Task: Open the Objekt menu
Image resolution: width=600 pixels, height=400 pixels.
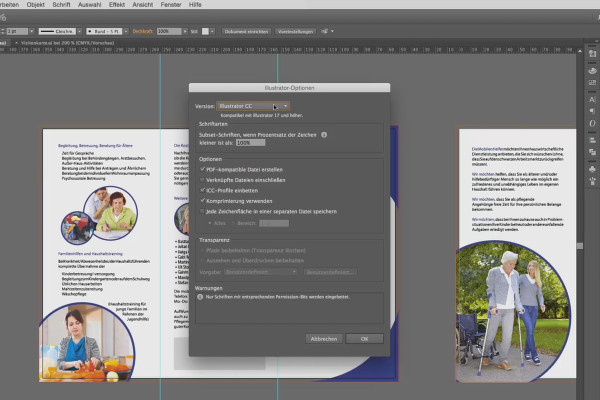Action: [x=36, y=5]
